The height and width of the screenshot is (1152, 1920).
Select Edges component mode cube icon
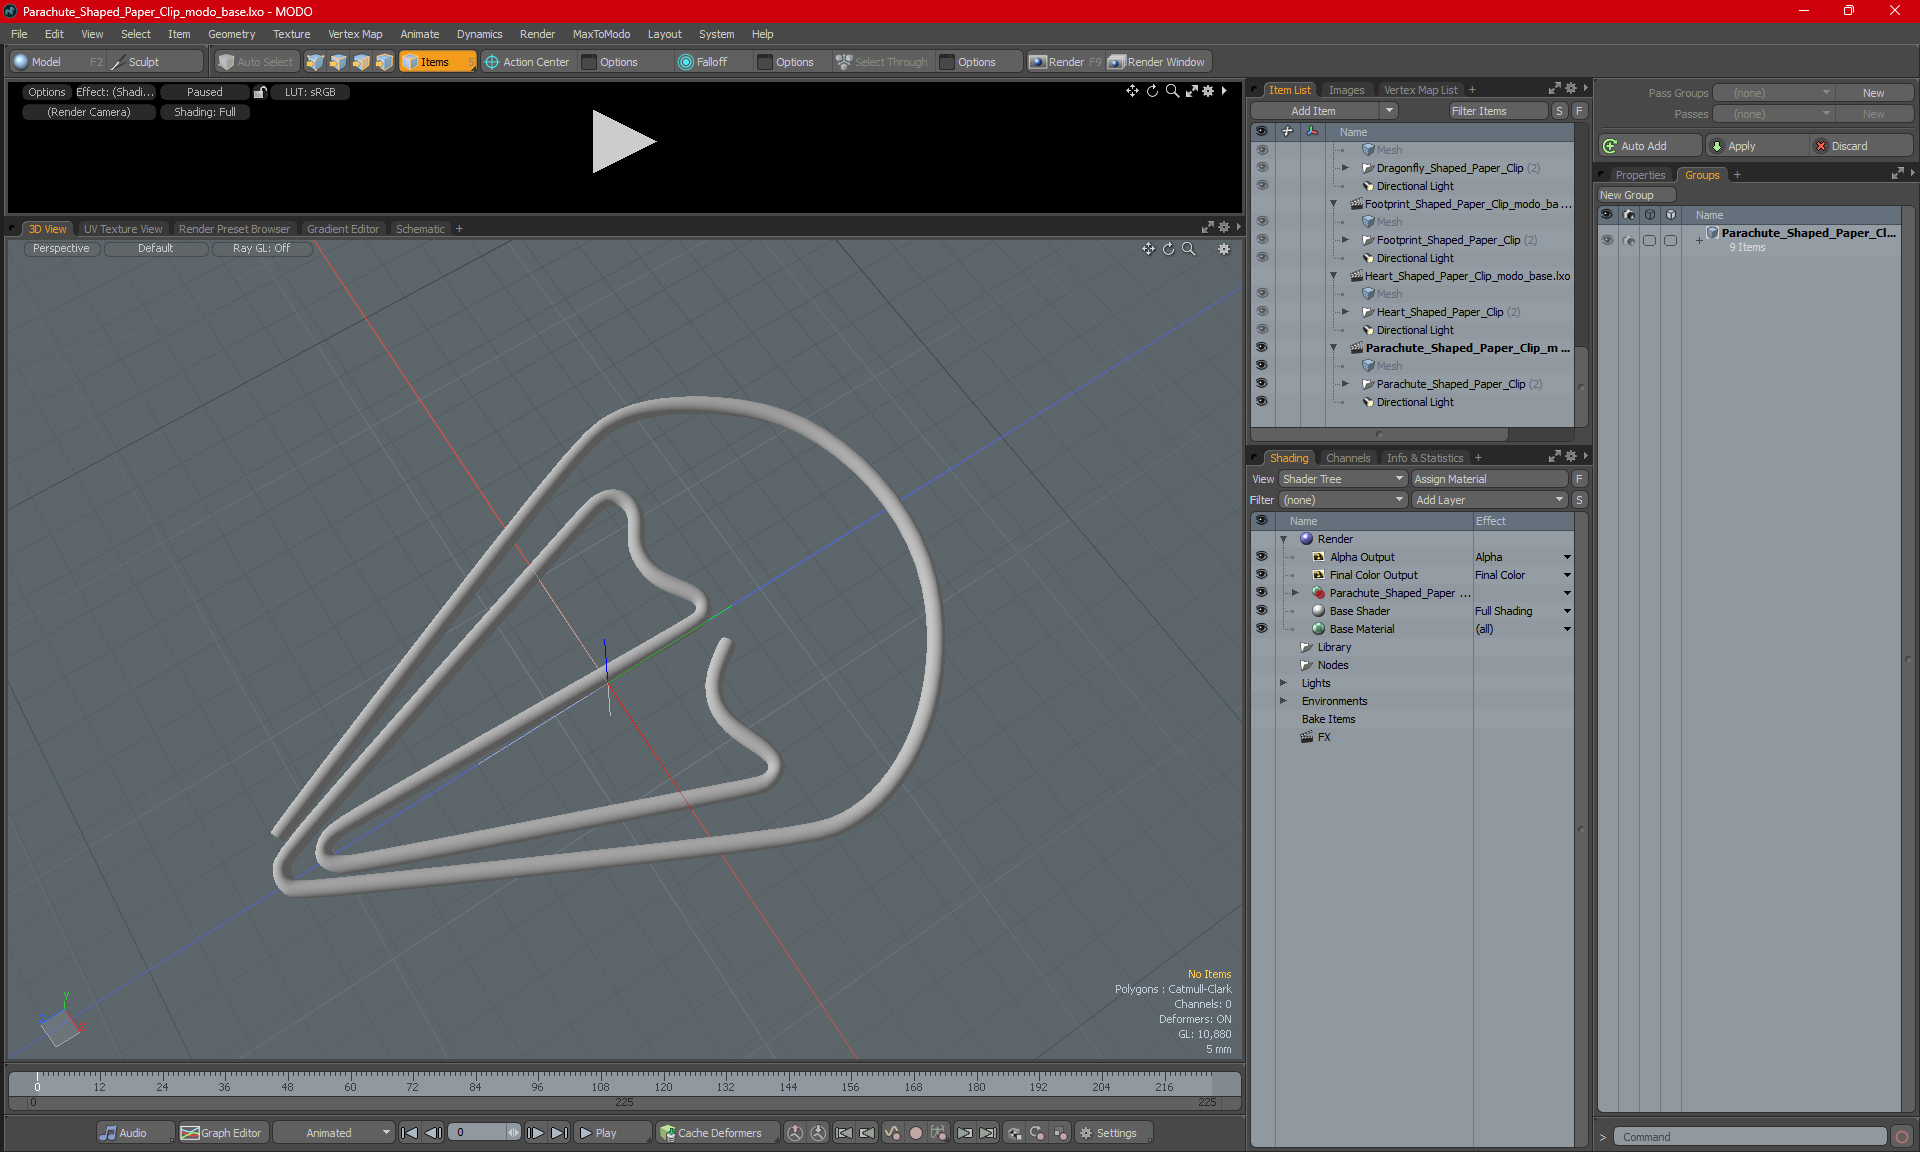pyautogui.click(x=338, y=62)
